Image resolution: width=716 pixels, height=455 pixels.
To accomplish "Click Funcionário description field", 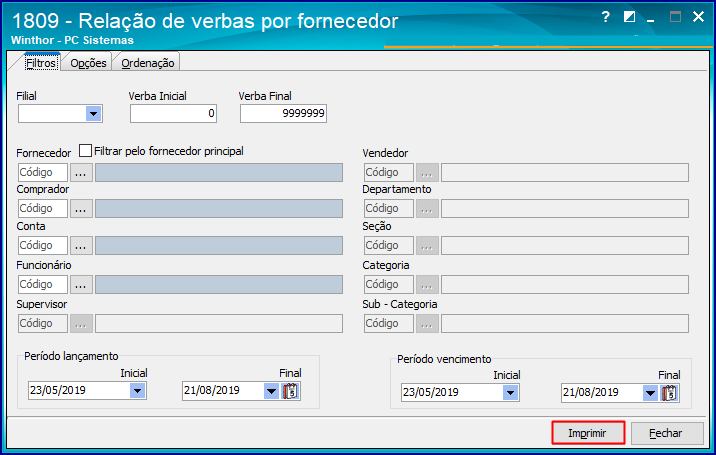I will pyautogui.click(x=219, y=285).
